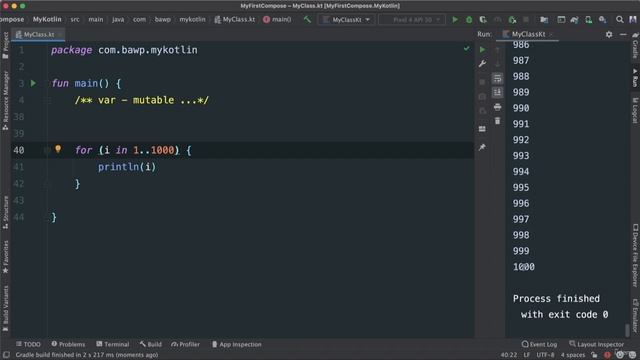Click the green inspection checkmark in editor
Image resolution: width=640 pixels, height=360 pixels.
point(467,49)
